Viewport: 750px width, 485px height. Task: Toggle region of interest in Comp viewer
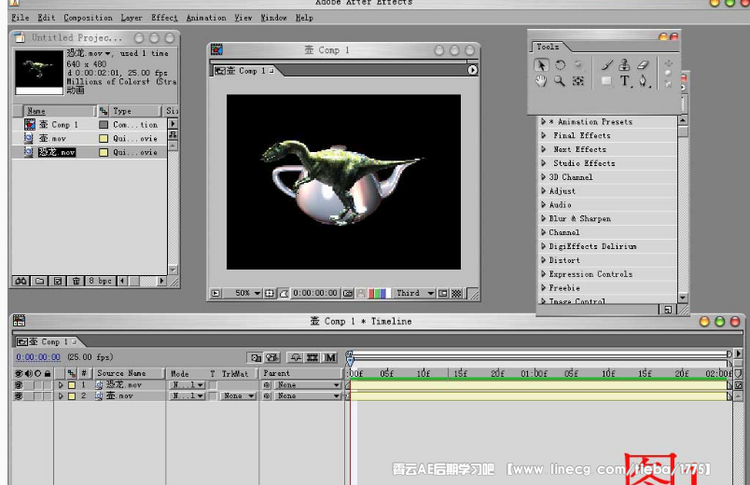(x=443, y=293)
